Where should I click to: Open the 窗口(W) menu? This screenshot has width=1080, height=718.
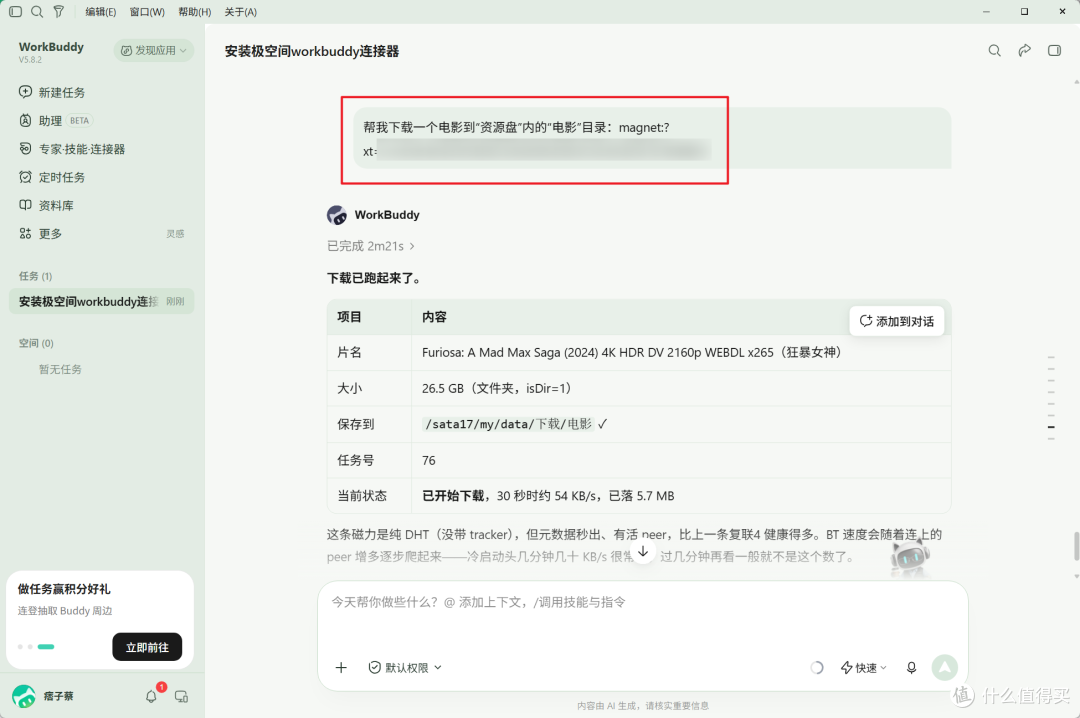(147, 12)
